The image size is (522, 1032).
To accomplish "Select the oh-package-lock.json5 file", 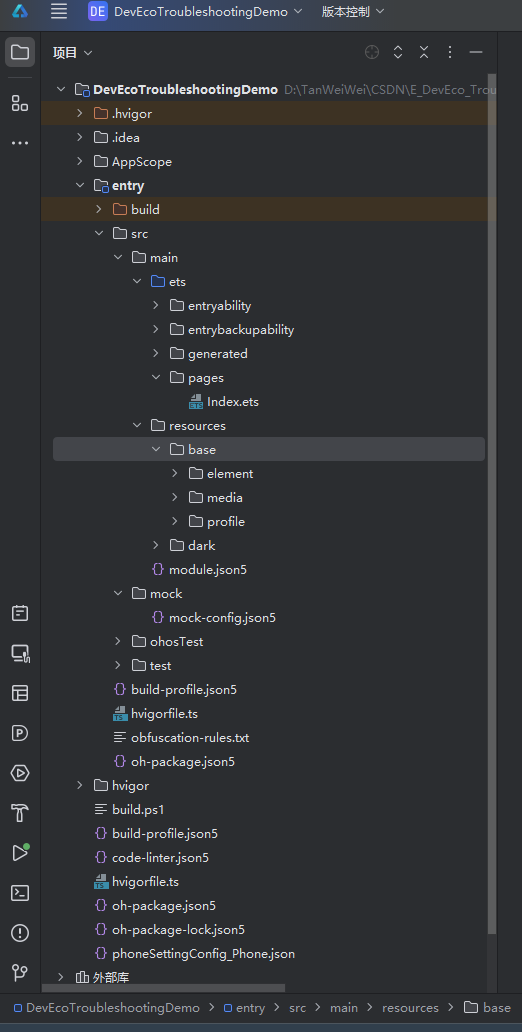I will coord(170,930).
